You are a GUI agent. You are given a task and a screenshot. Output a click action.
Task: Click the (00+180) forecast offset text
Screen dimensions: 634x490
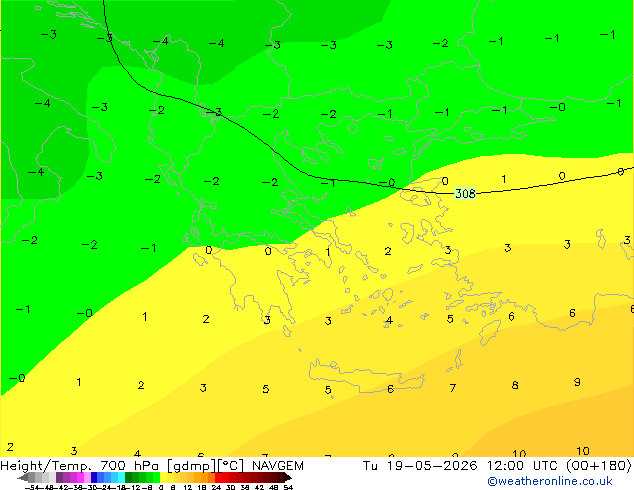(x=599, y=466)
